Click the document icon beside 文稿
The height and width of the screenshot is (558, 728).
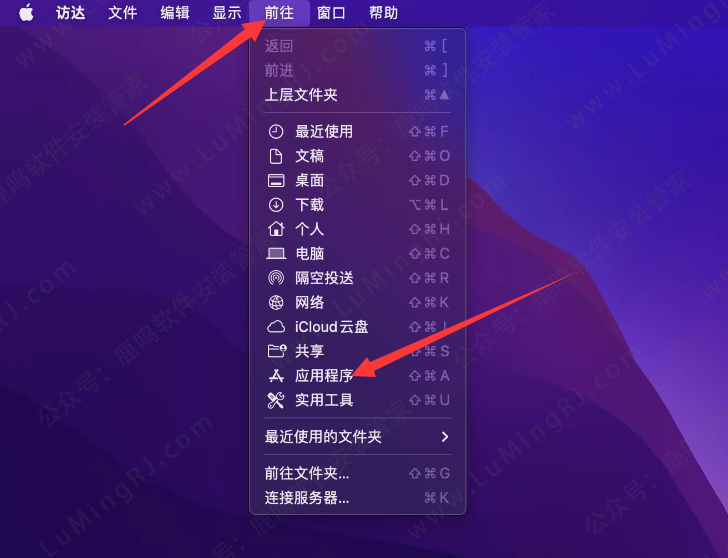[276, 156]
